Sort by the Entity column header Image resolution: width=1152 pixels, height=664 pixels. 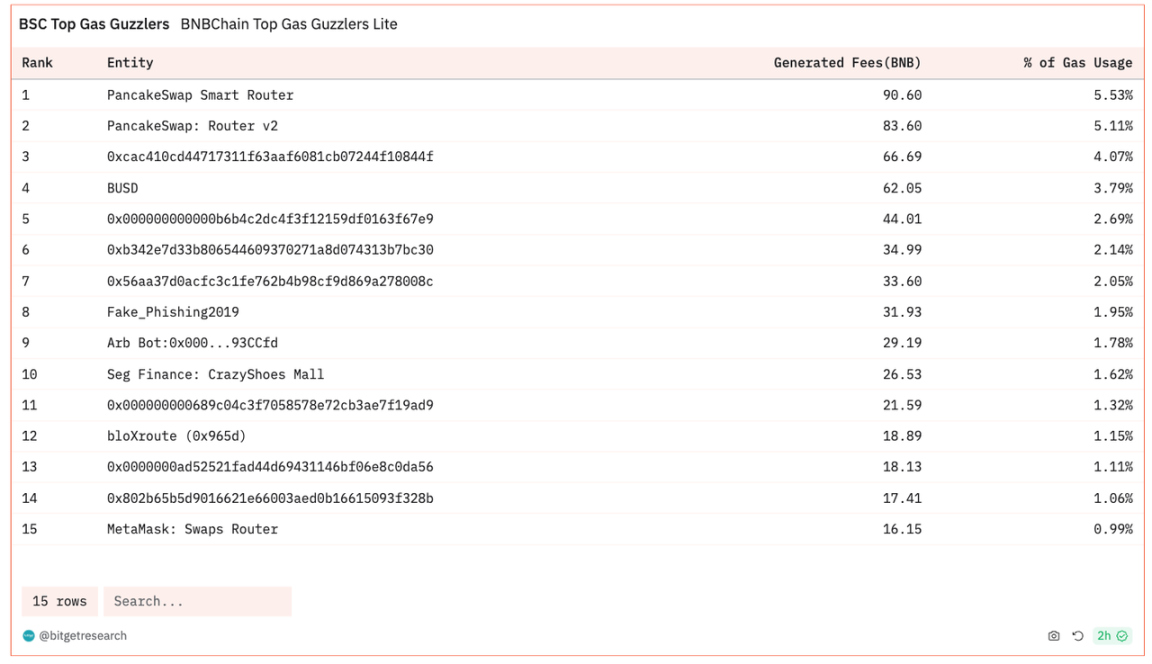[130, 63]
